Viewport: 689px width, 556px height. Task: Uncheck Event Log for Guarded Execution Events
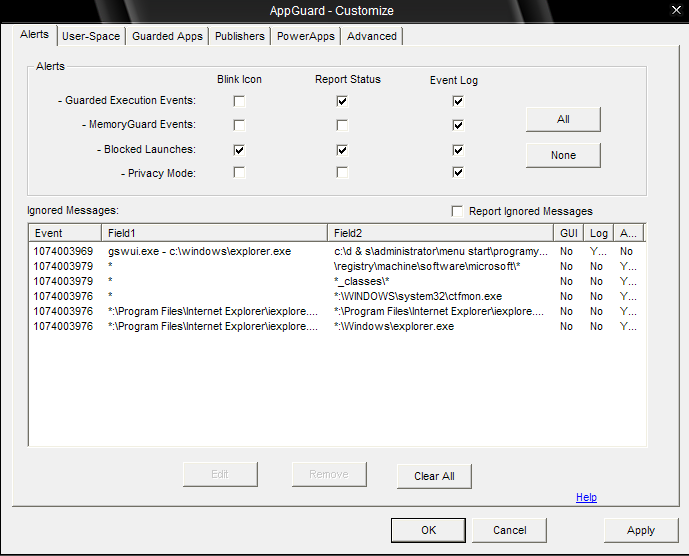458,102
